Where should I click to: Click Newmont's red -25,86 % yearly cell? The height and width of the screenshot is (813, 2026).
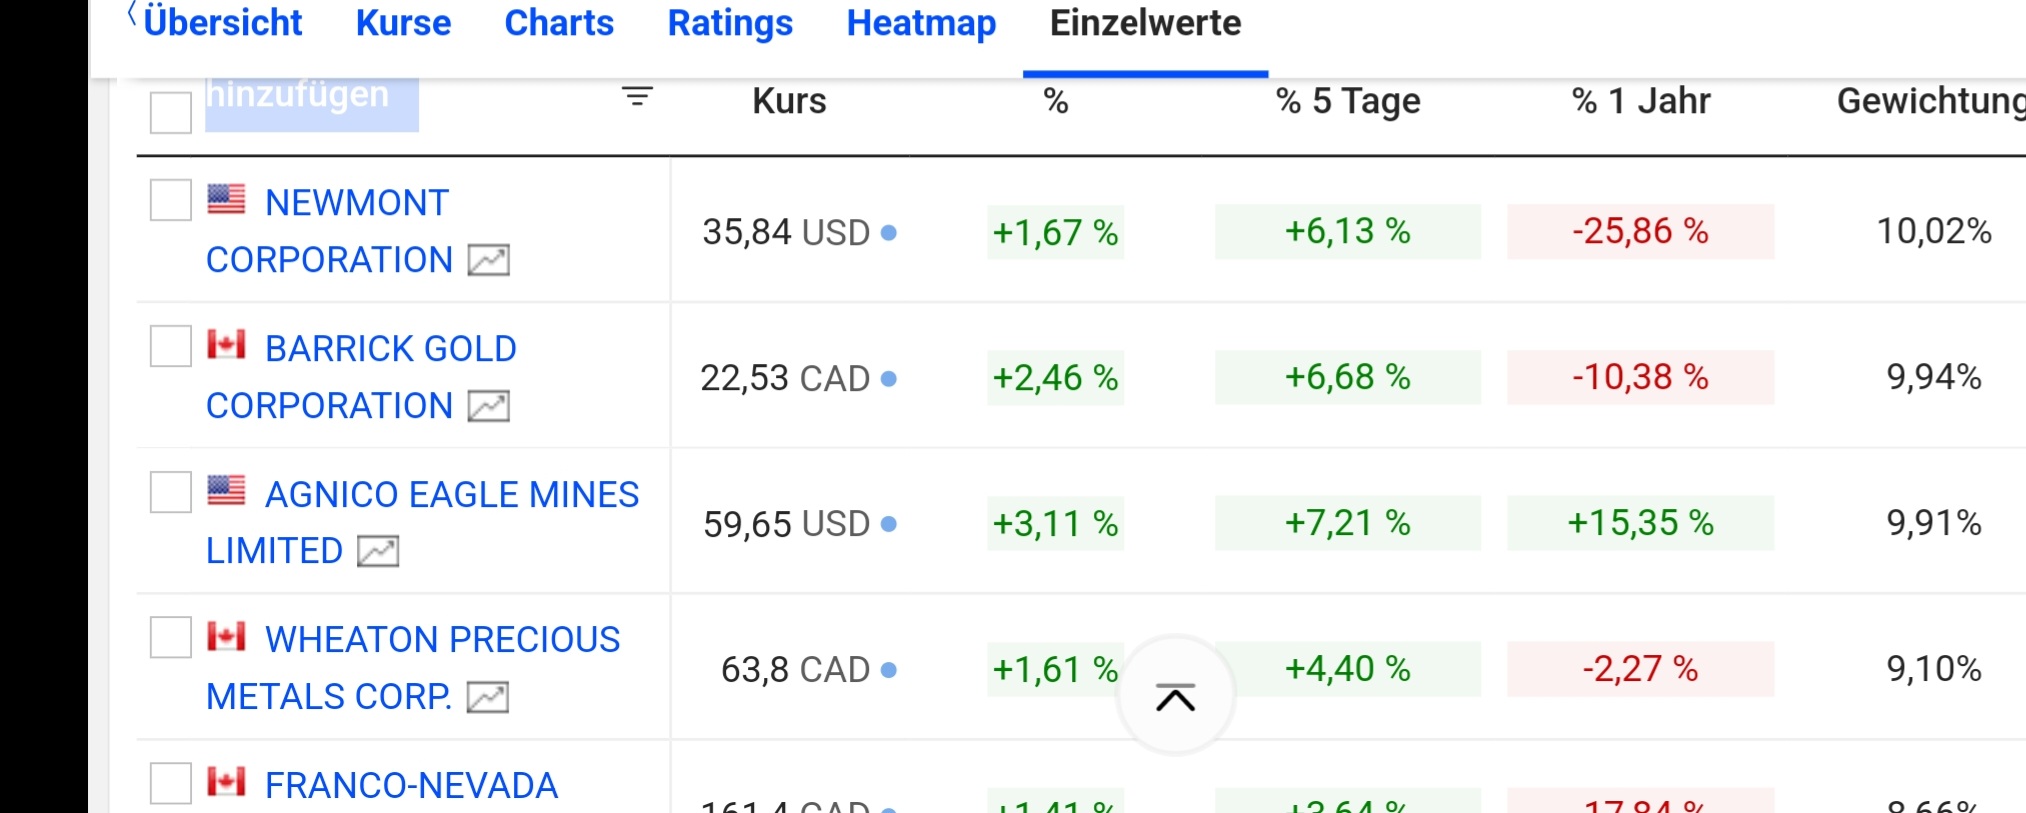point(1640,232)
